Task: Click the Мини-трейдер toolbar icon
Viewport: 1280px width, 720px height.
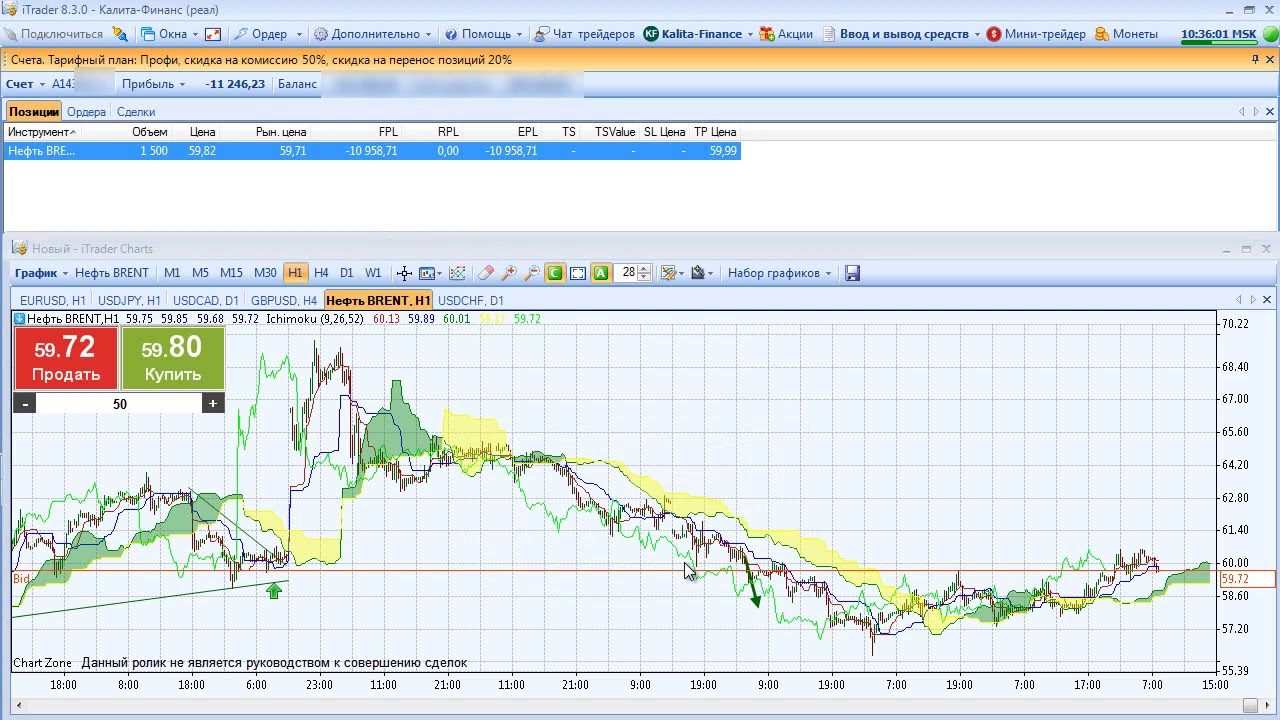Action: [x=1036, y=34]
